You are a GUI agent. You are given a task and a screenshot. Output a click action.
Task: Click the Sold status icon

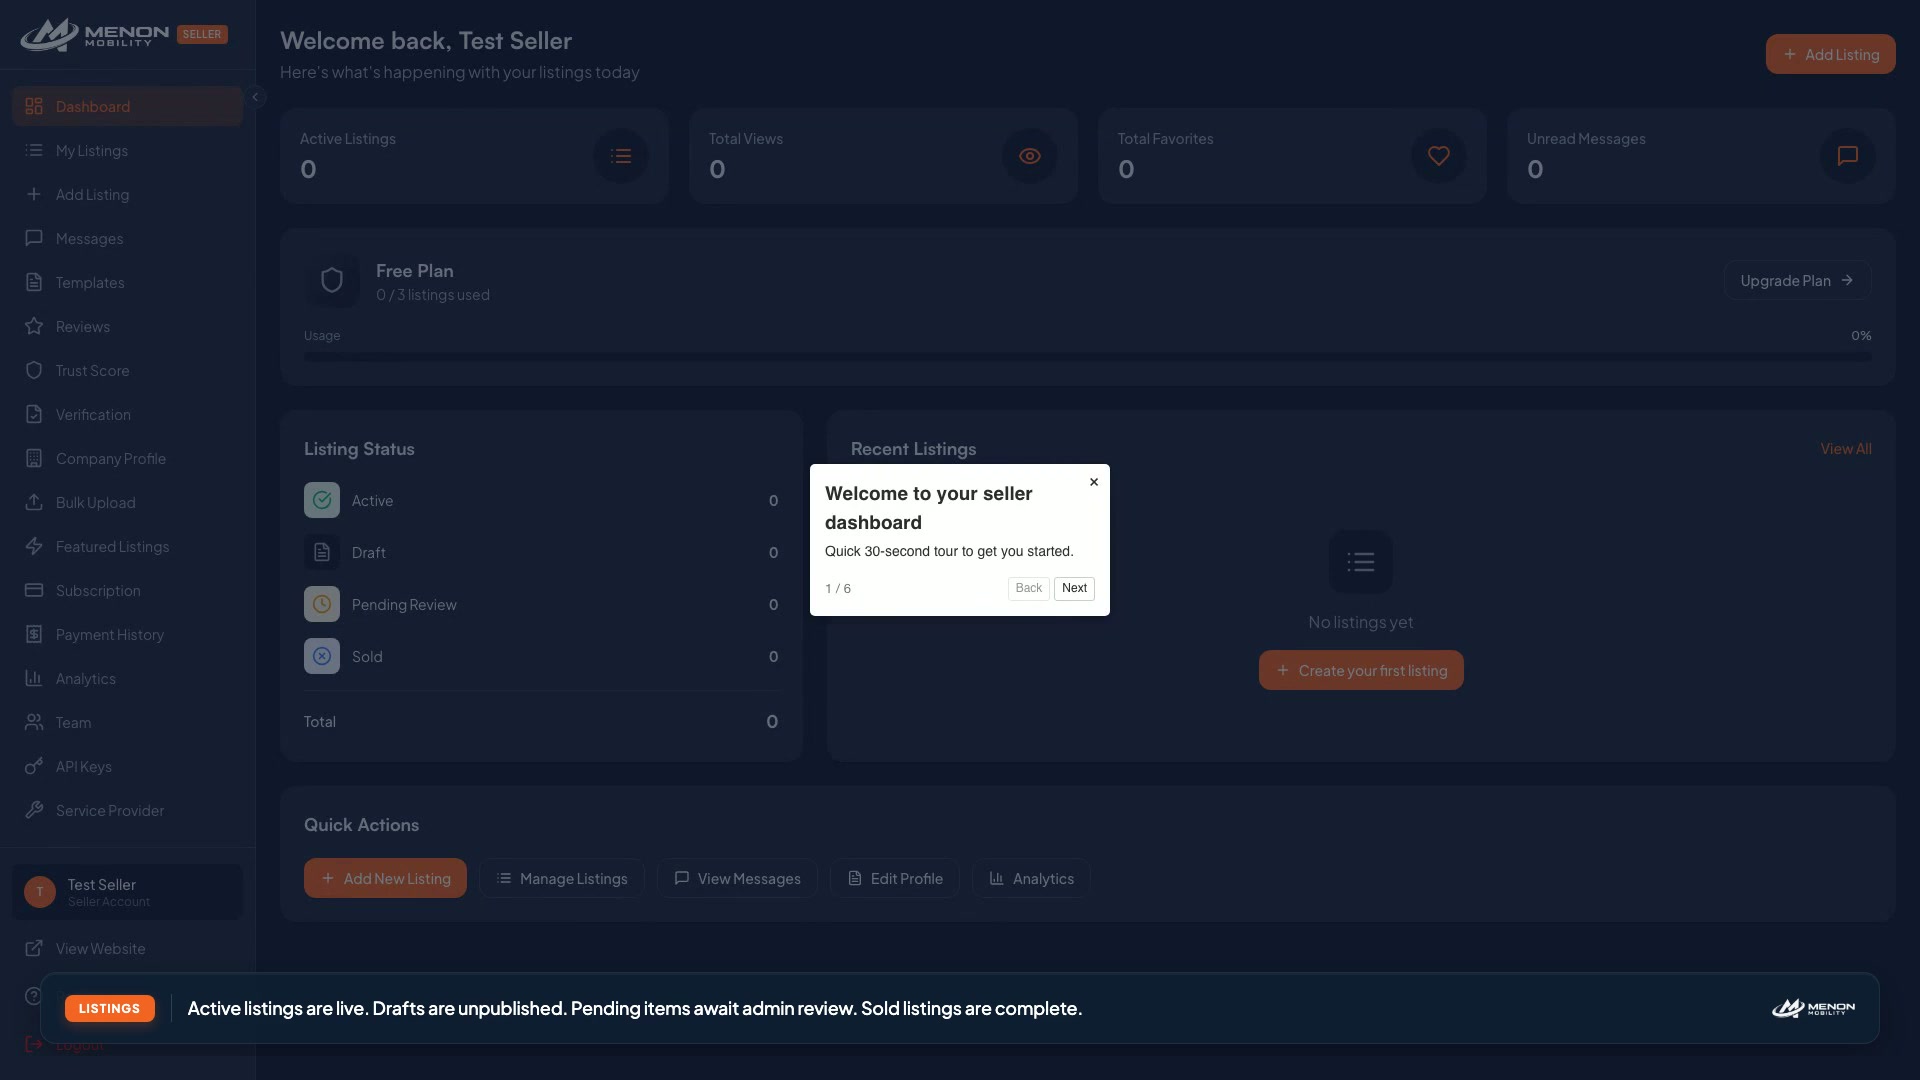[322, 656]
